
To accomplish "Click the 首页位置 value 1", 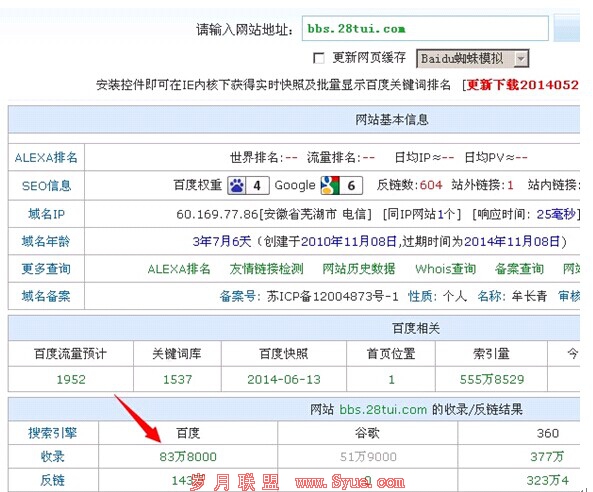I will [391, 379].
